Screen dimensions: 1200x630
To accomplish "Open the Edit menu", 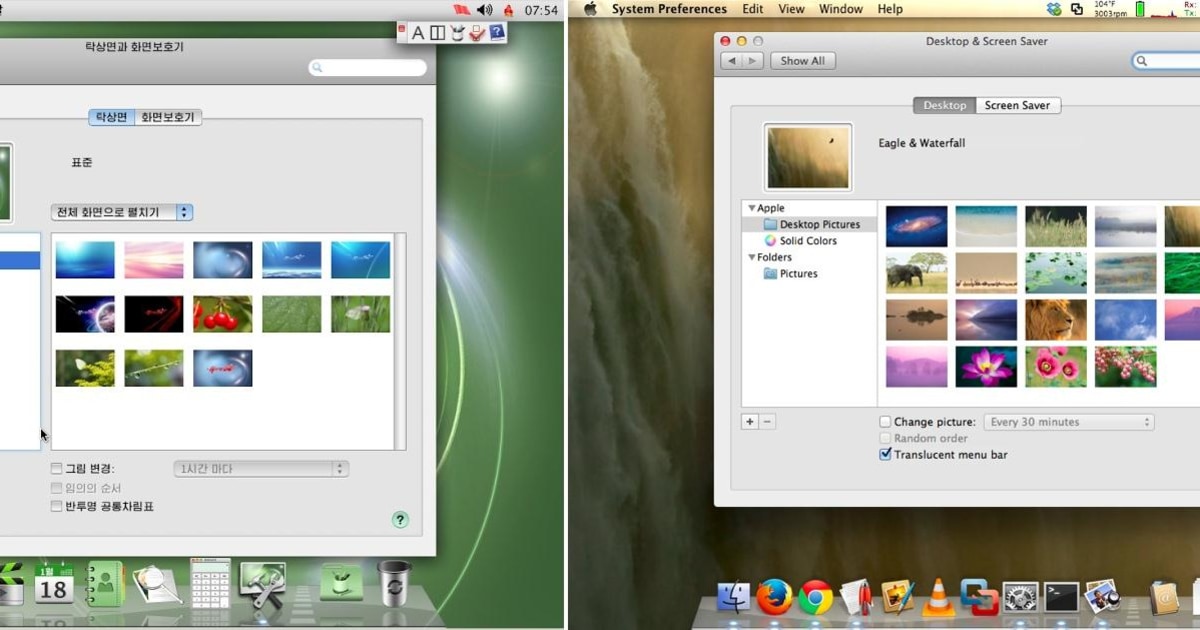I will [753, 9].
